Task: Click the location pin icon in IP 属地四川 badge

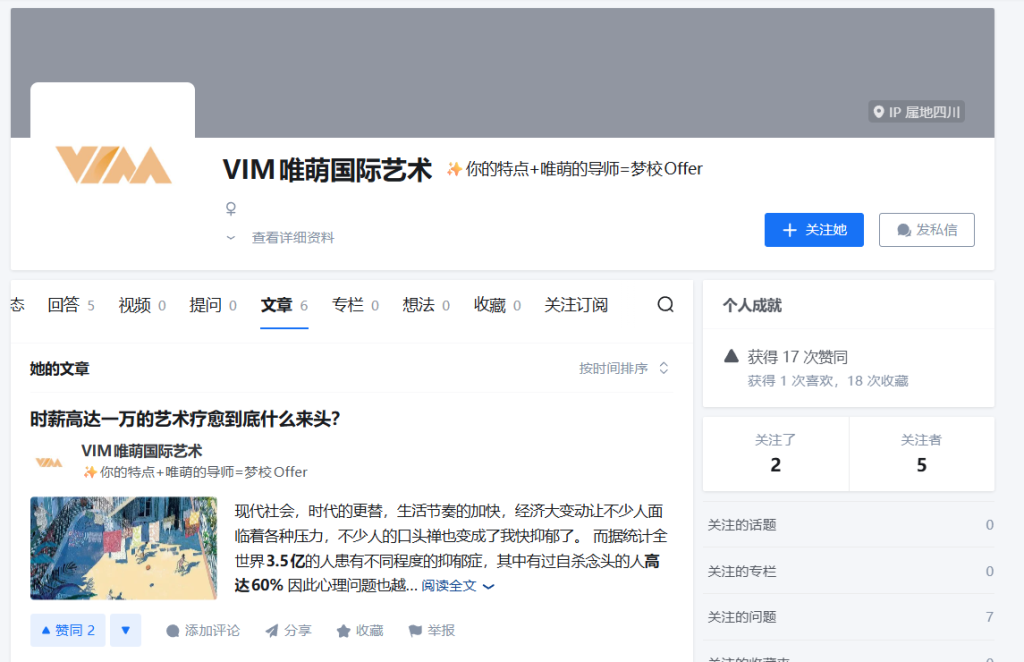Action: tap(878, 113)
